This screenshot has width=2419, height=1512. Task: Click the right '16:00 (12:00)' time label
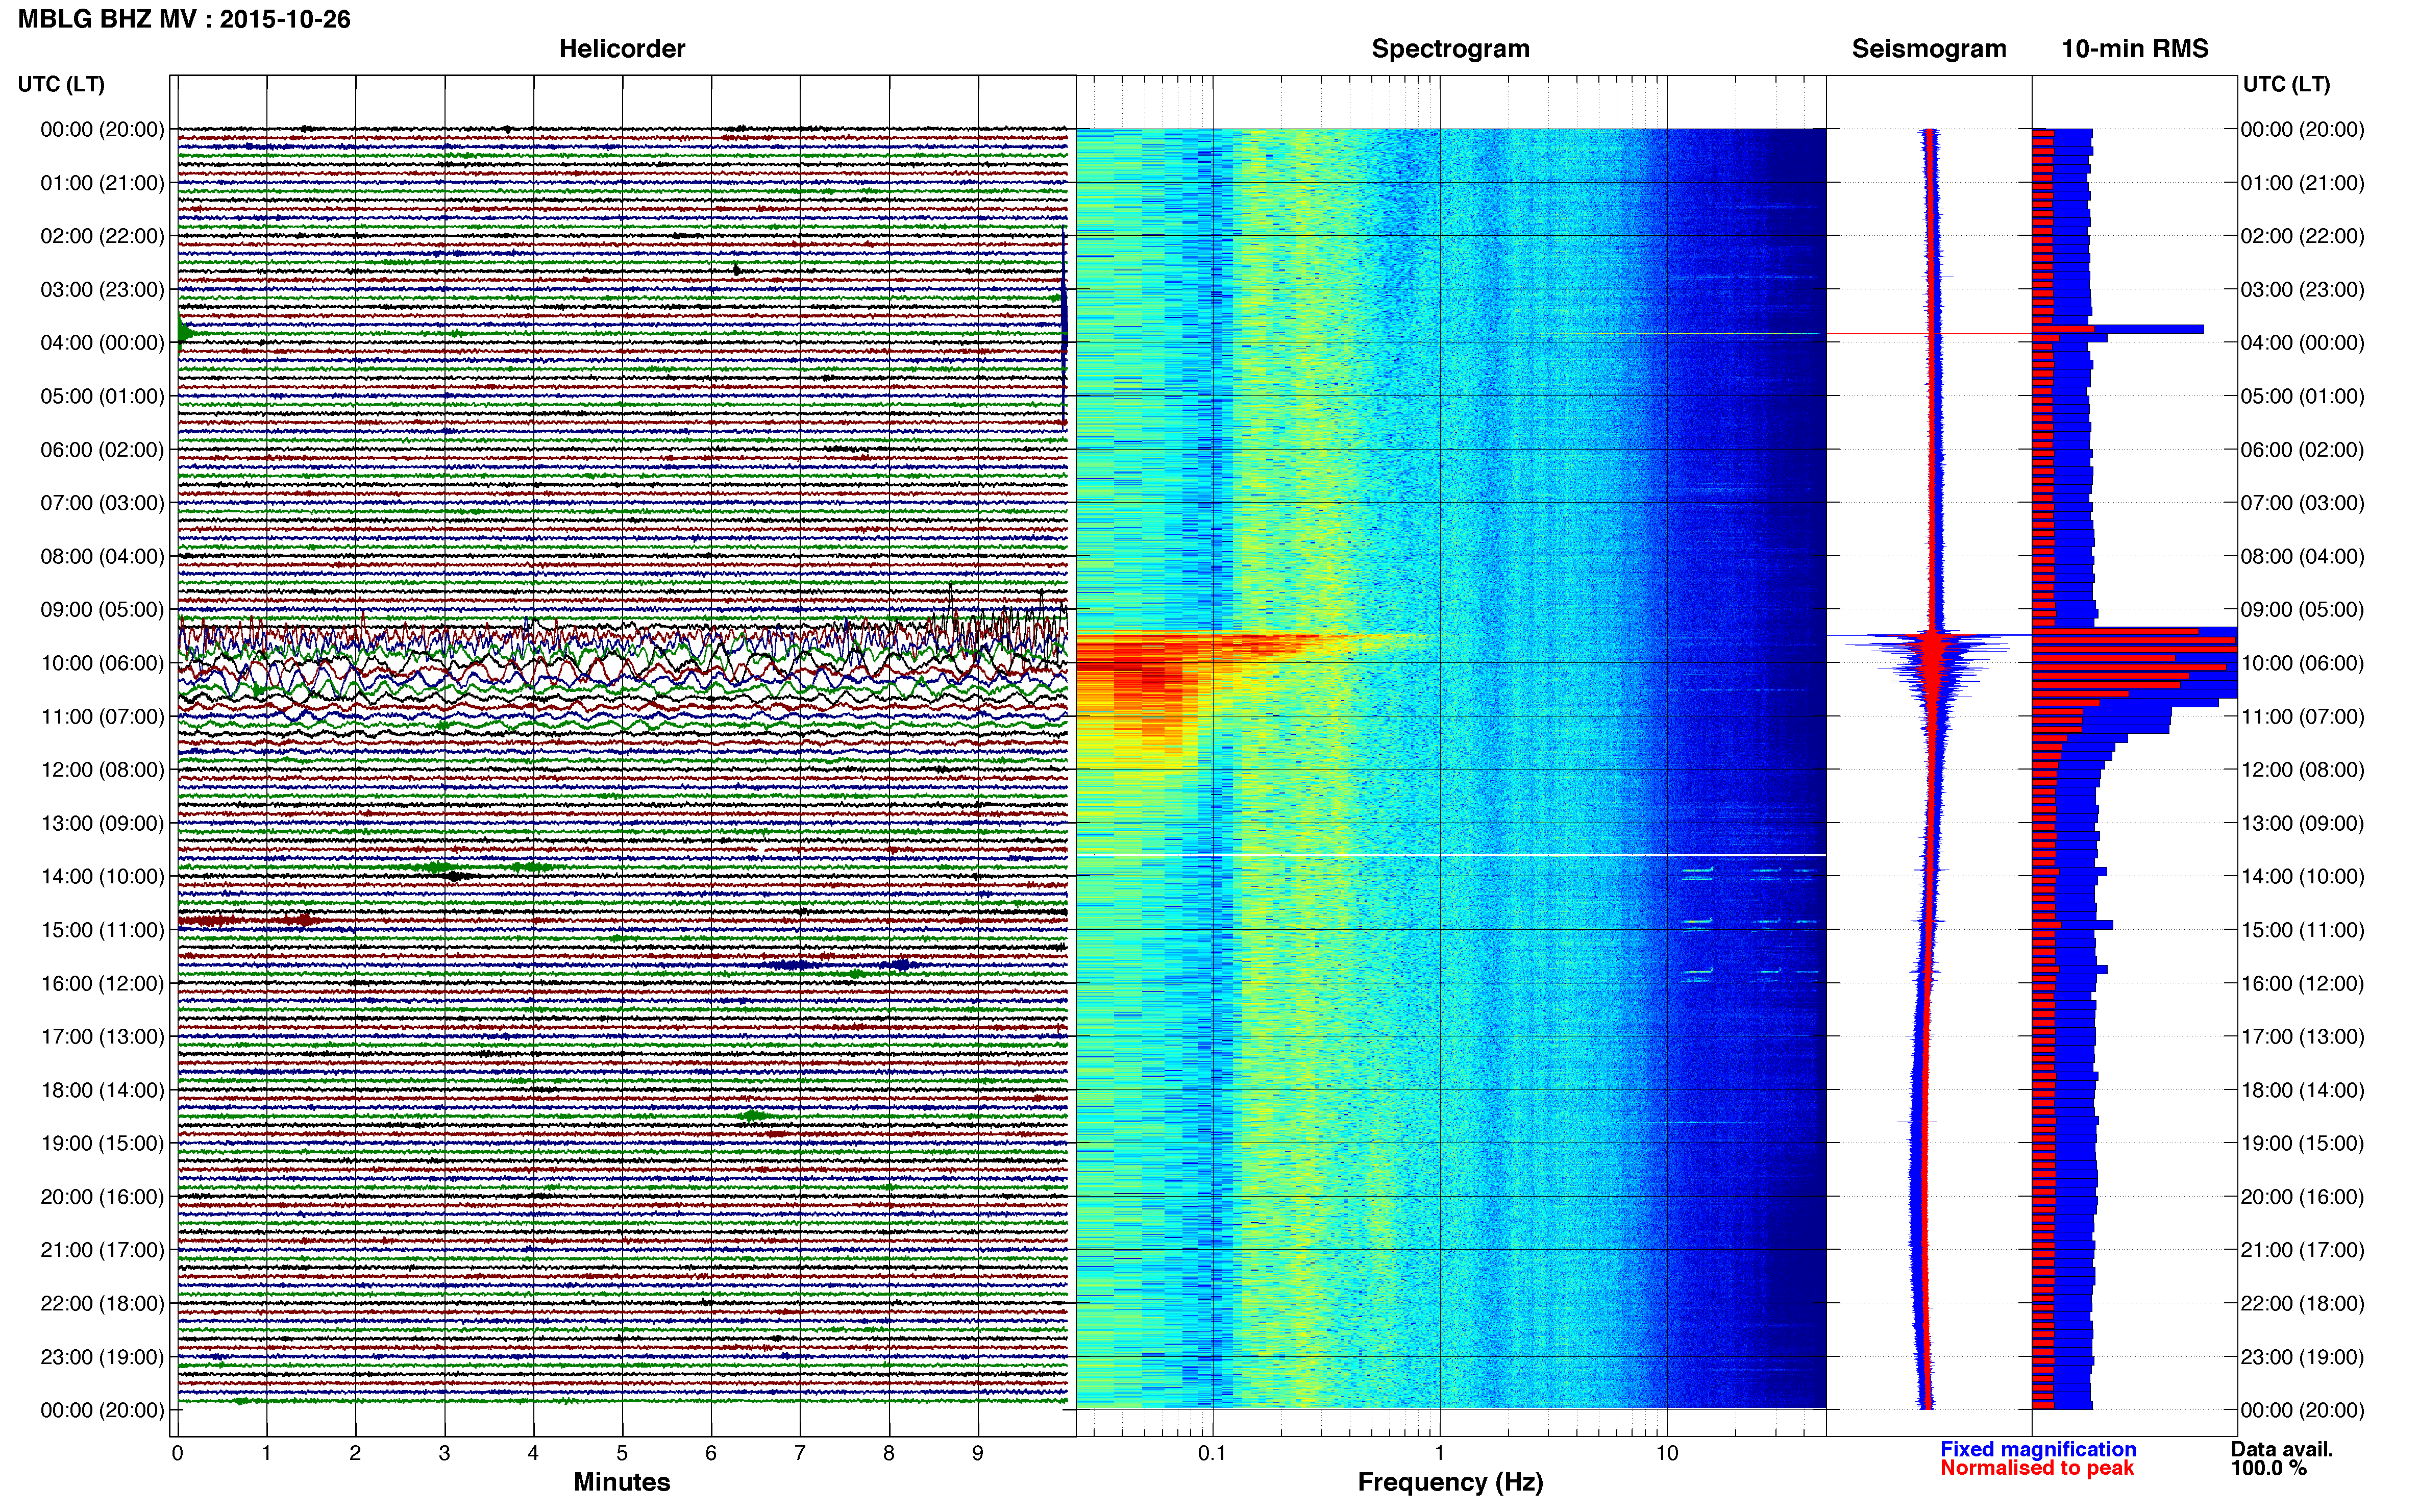[x=2302, y=983]
